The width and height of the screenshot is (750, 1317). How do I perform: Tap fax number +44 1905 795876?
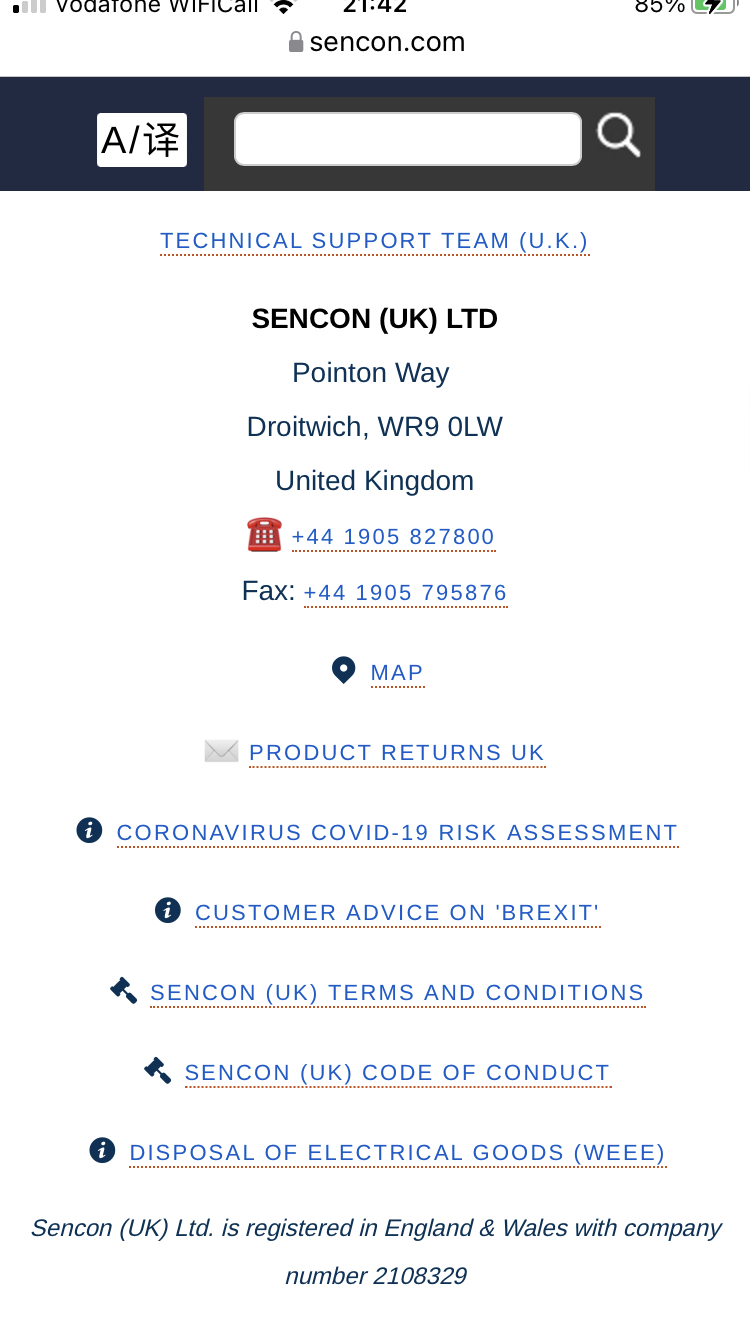(405, 593)
